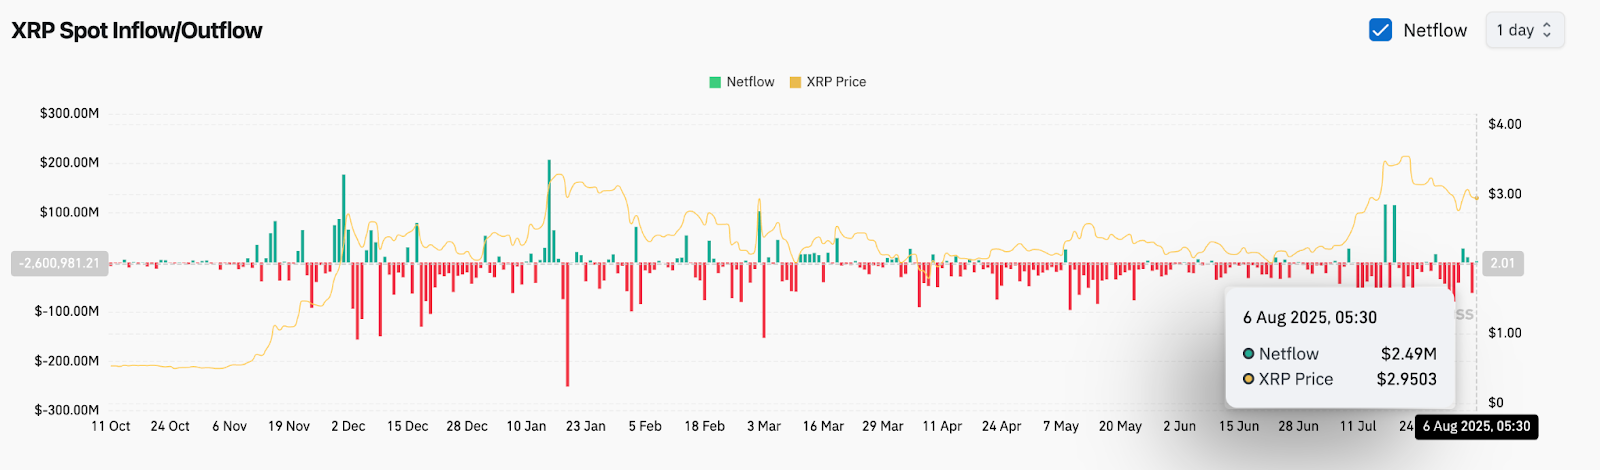Click the XRP Spot Inflow/Outflow chart title
1600x470 pixels.
(137, 31)
